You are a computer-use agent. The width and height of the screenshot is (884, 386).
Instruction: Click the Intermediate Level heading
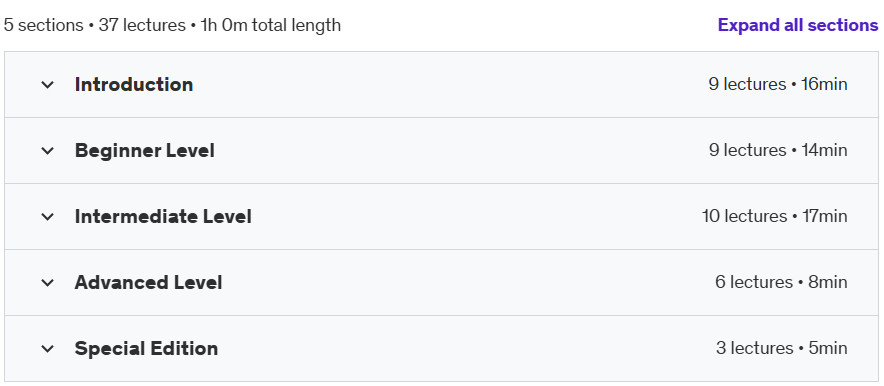point(163,216)
